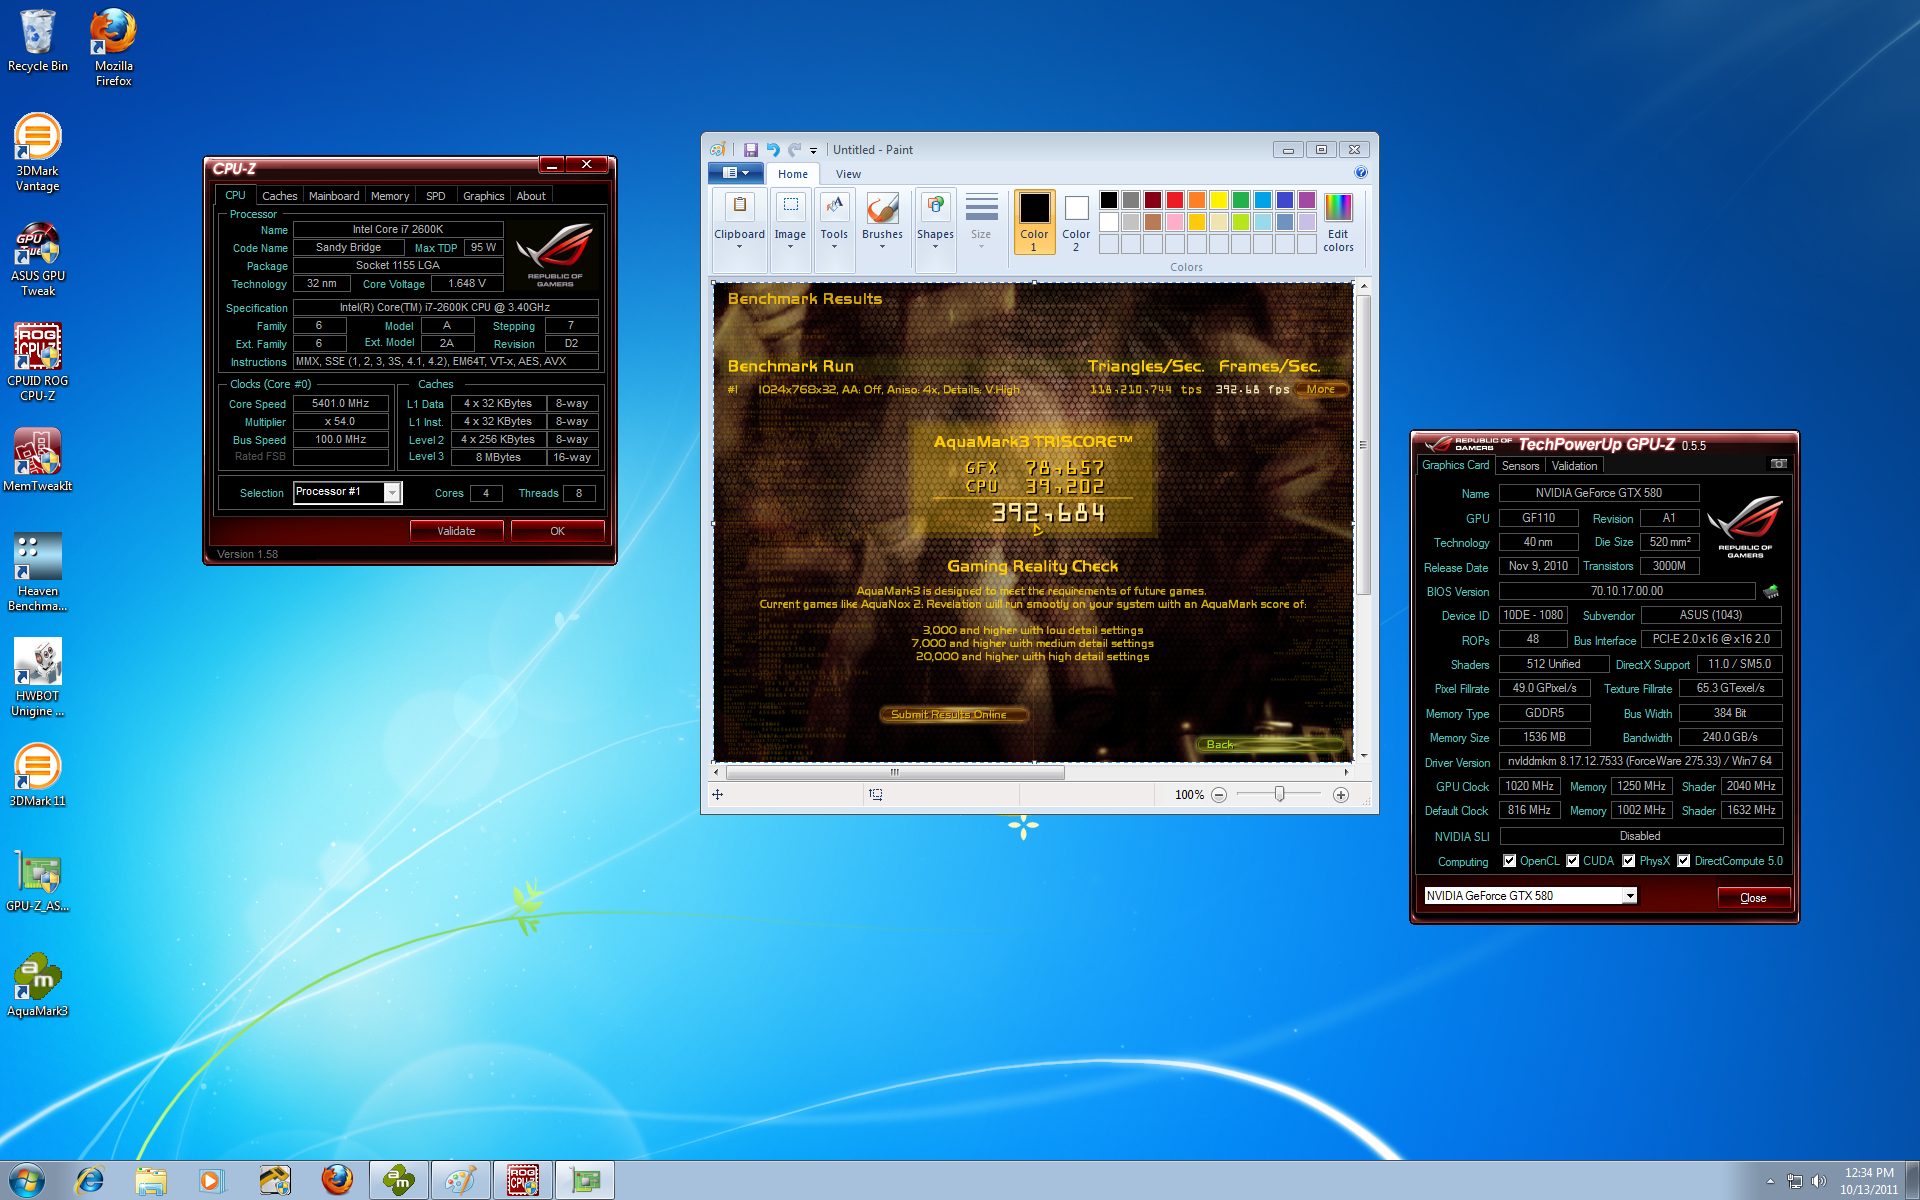Screen dimensions: 1920x1200
Task: Open the Processor #1 selection dropdown in CPU-Z
Action: (x=392, y=492)
